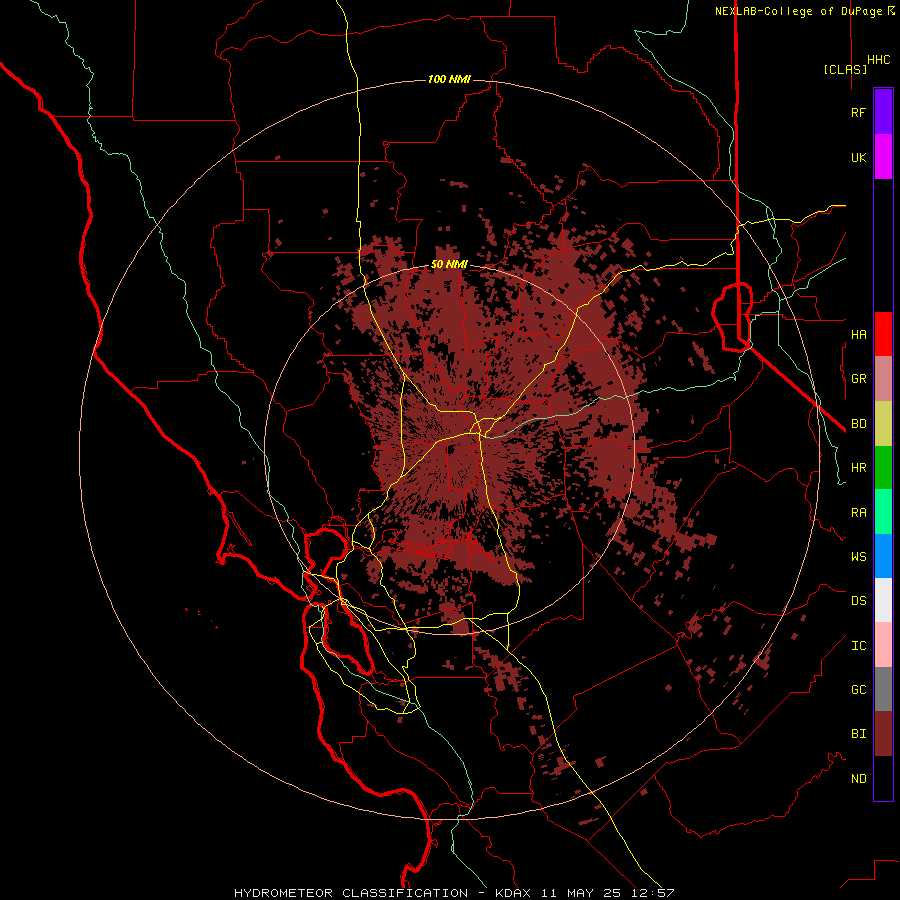This screenshot has height=900, width=900.
Task: Click the HR green legend swatch
Action: [883, 468]
